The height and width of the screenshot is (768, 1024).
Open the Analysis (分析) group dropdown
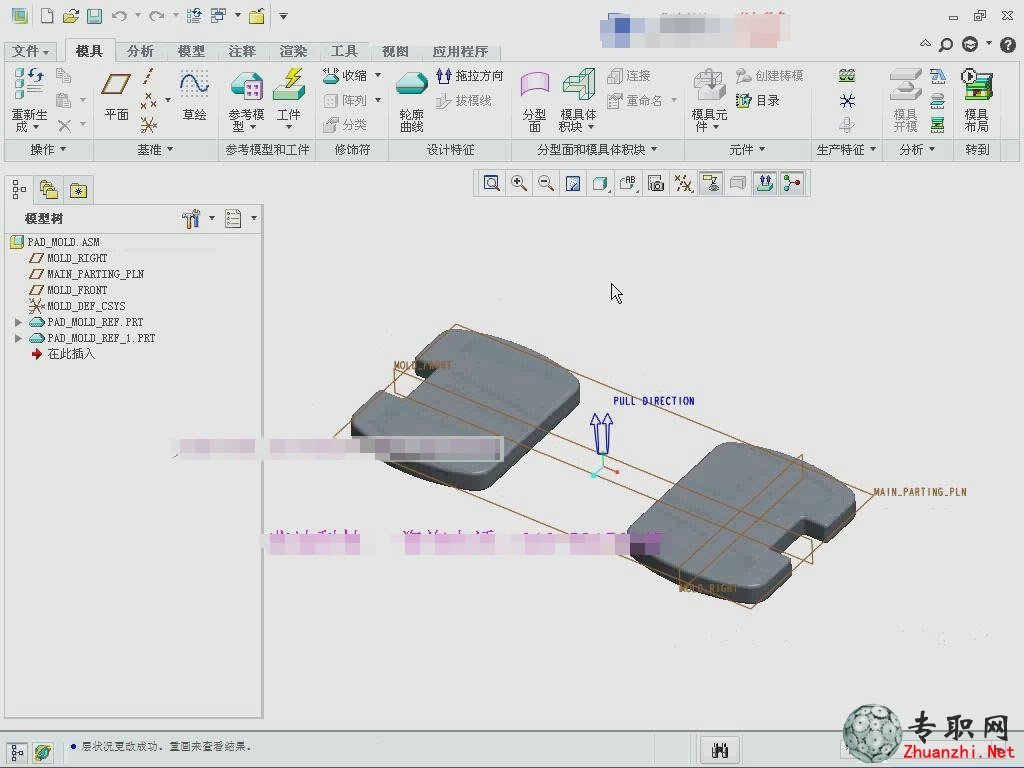(x=917, y=150)
